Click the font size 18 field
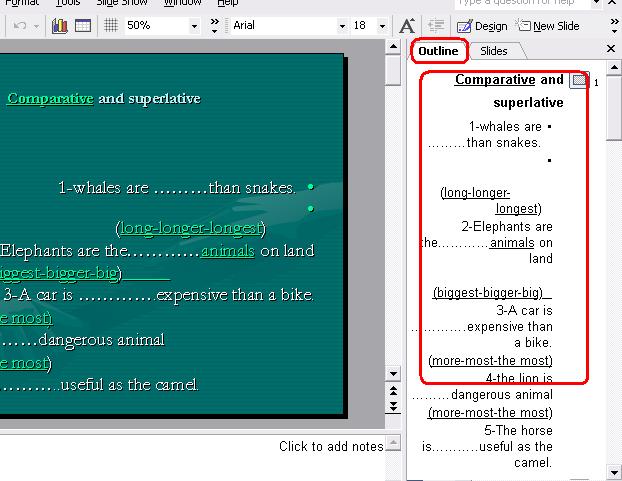 [364, 26]
